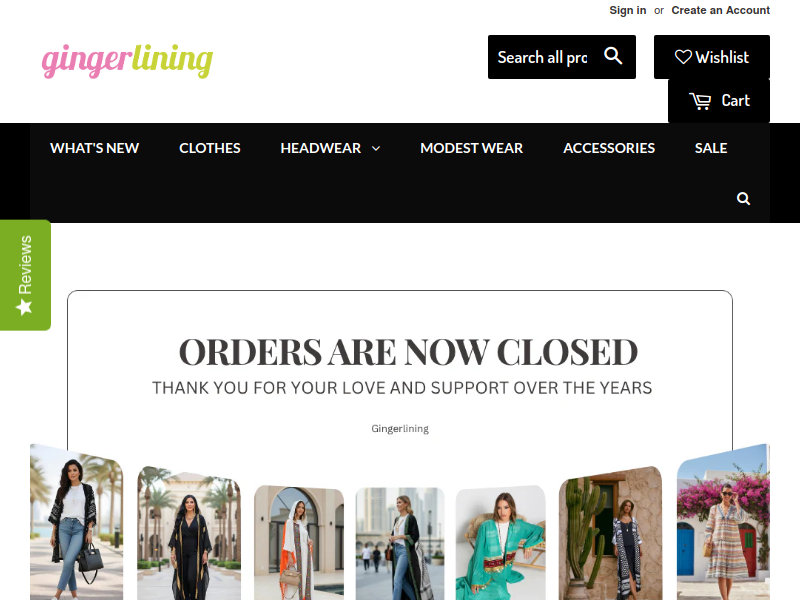Click the gingerlining logo
Viewport: 800px width, 600px height.
pos(127,61)
